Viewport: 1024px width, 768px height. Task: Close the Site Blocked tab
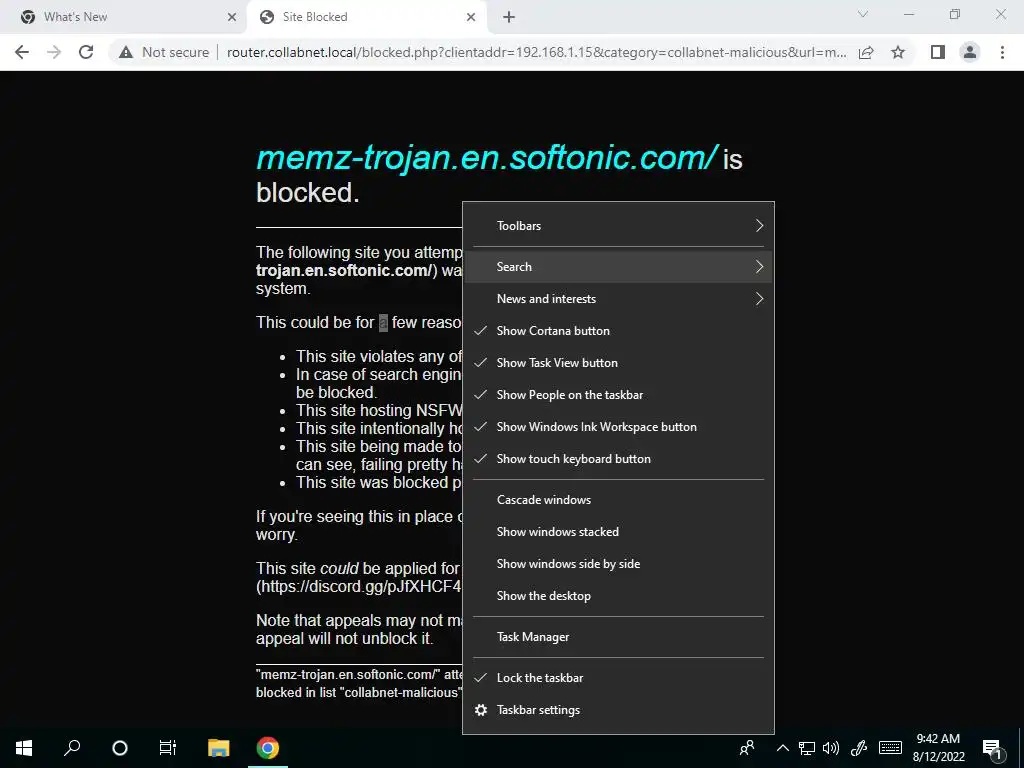tap(471, 17)
